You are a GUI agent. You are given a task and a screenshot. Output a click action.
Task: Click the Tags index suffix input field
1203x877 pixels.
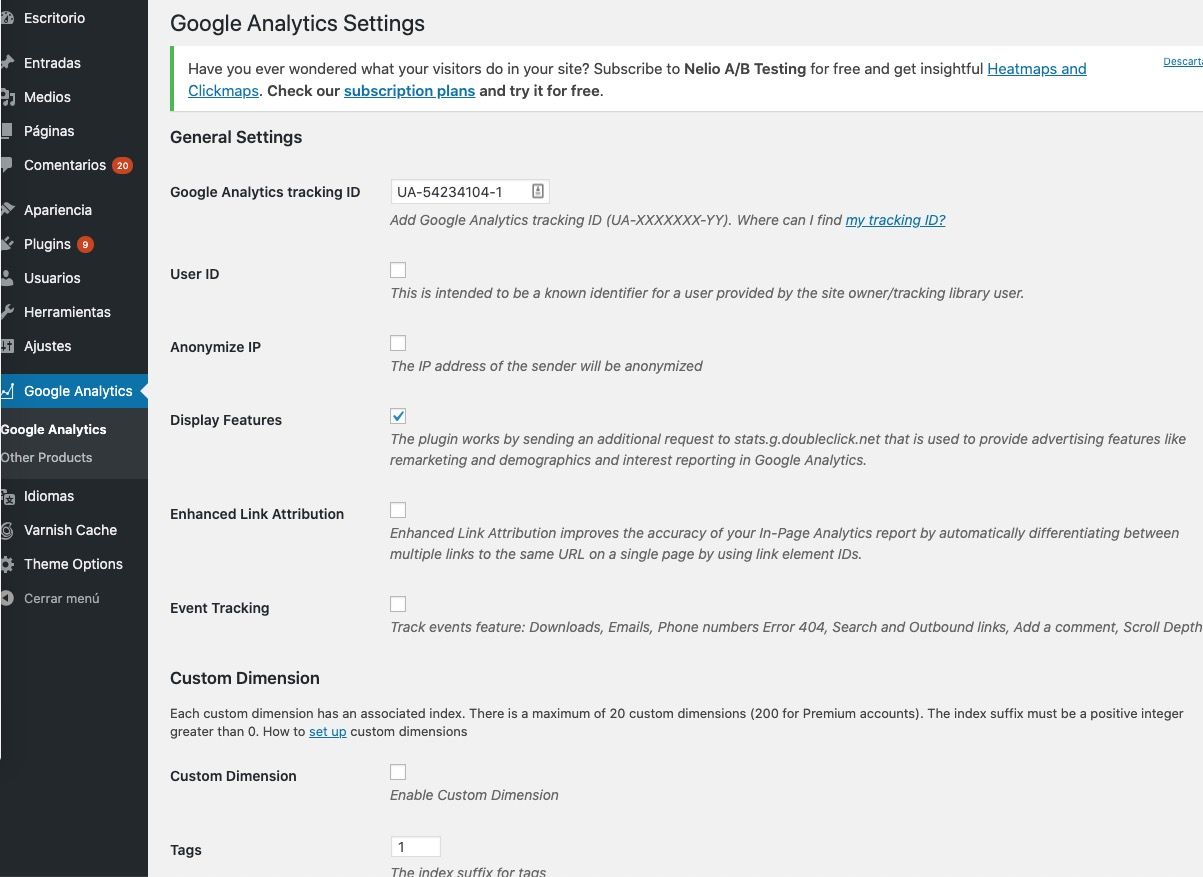(416, 847)
